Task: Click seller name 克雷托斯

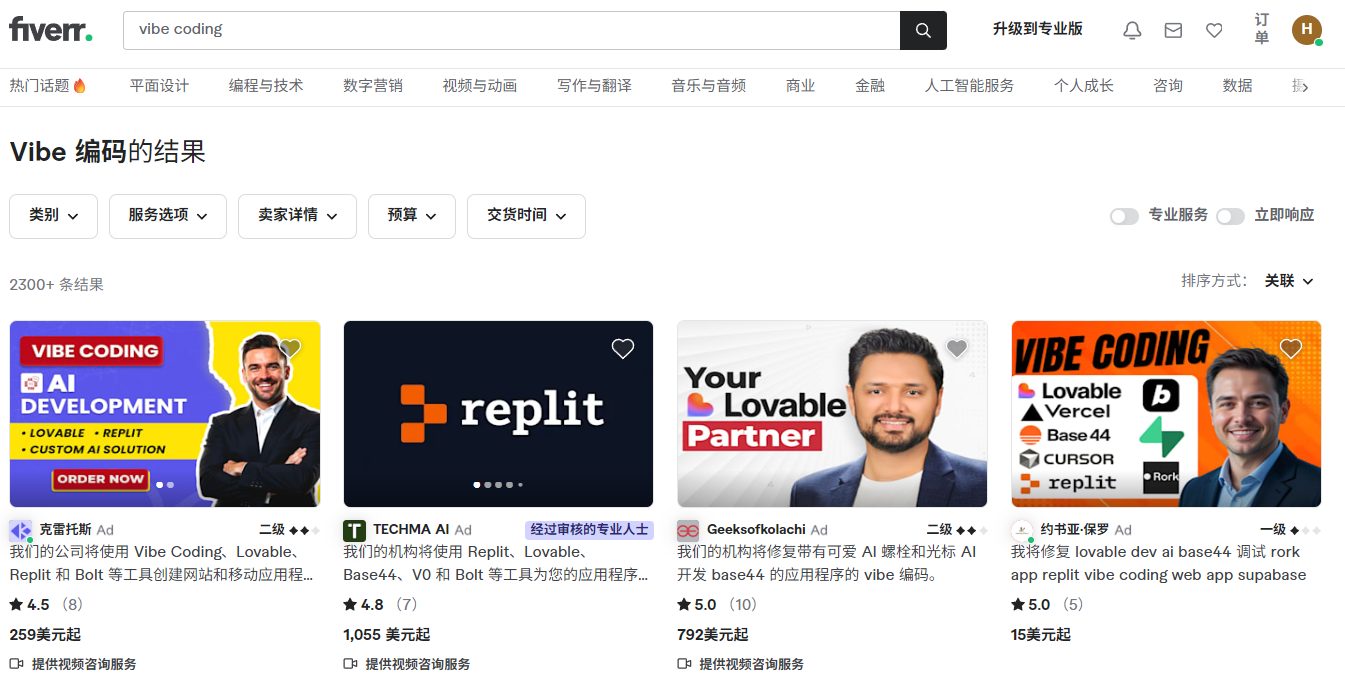Action: pyautogui.click(x=65, y=530)
